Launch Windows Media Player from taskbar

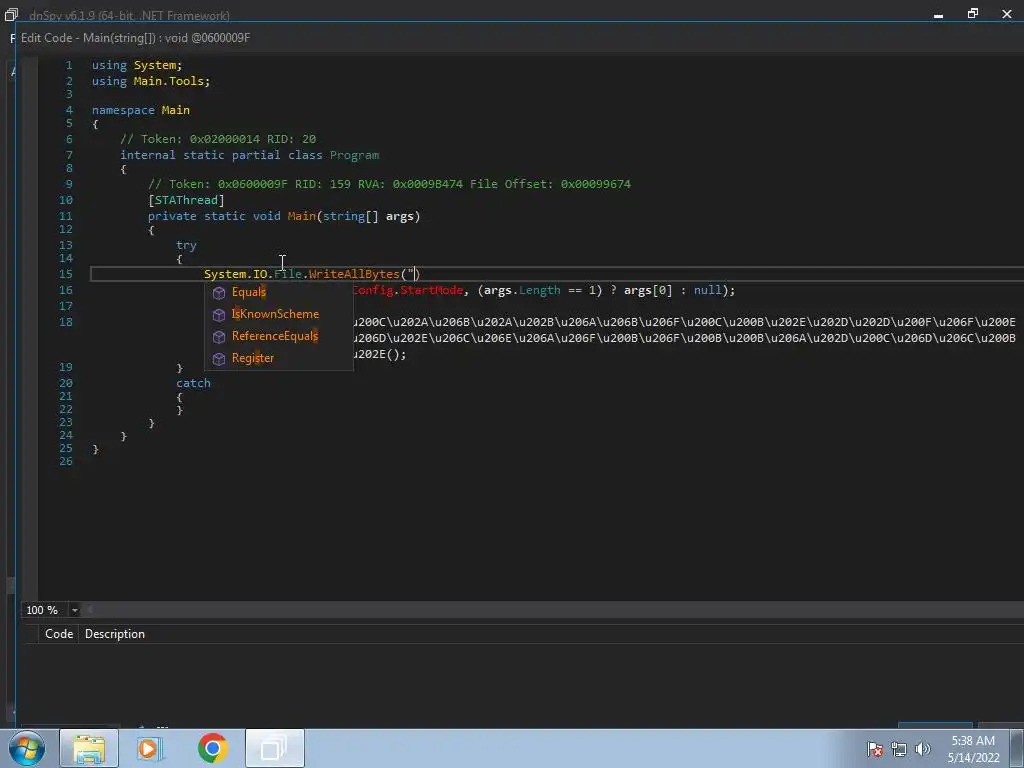point(150,748)
